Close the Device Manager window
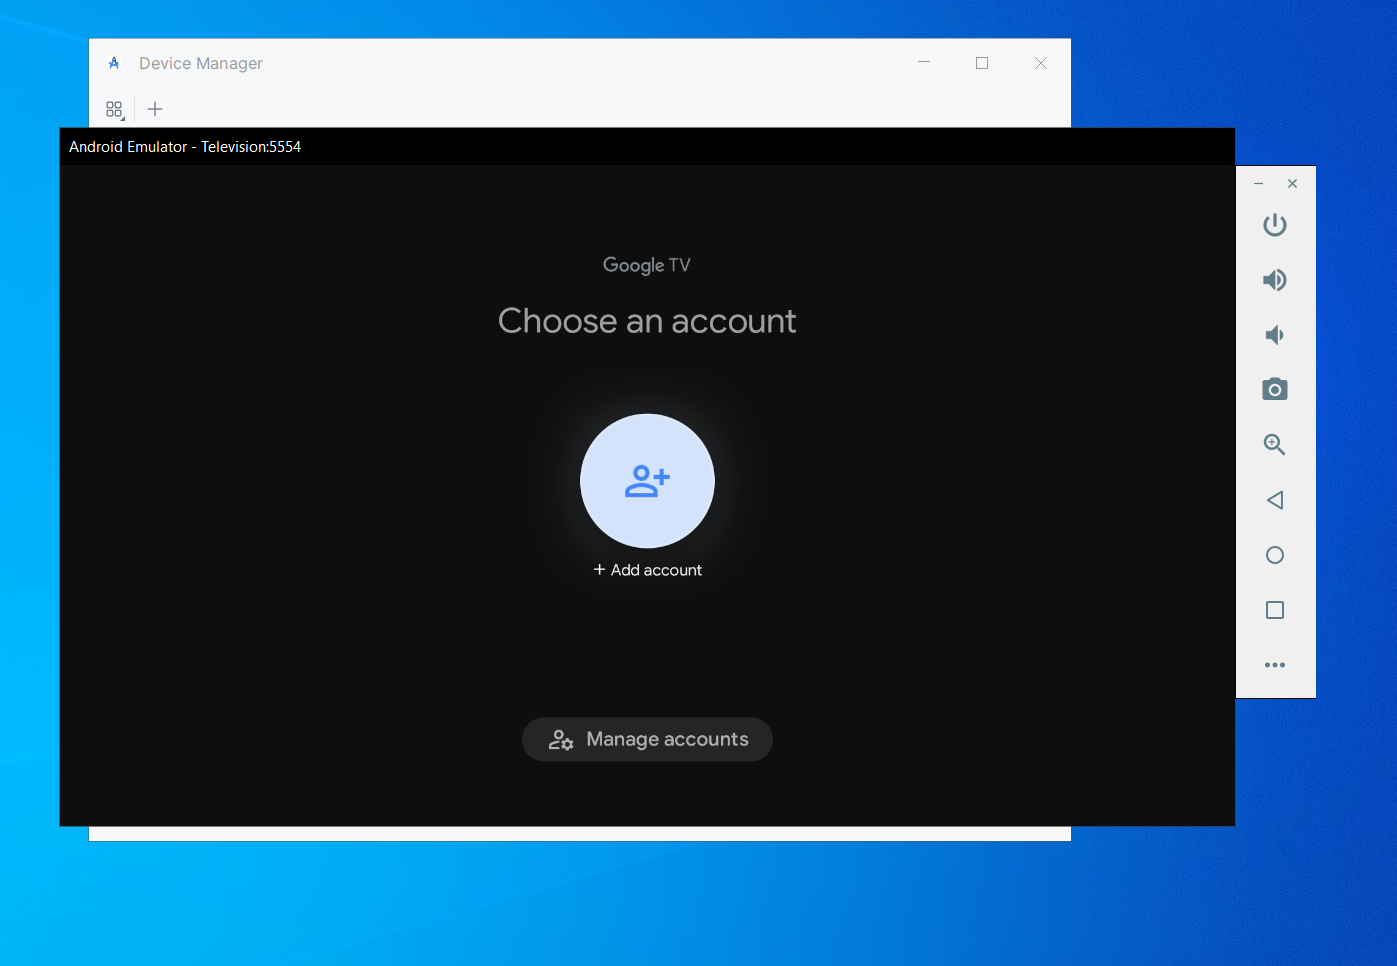This screenshot has height=966, width=1397. pyautogui.click(x=1041, y=62)
